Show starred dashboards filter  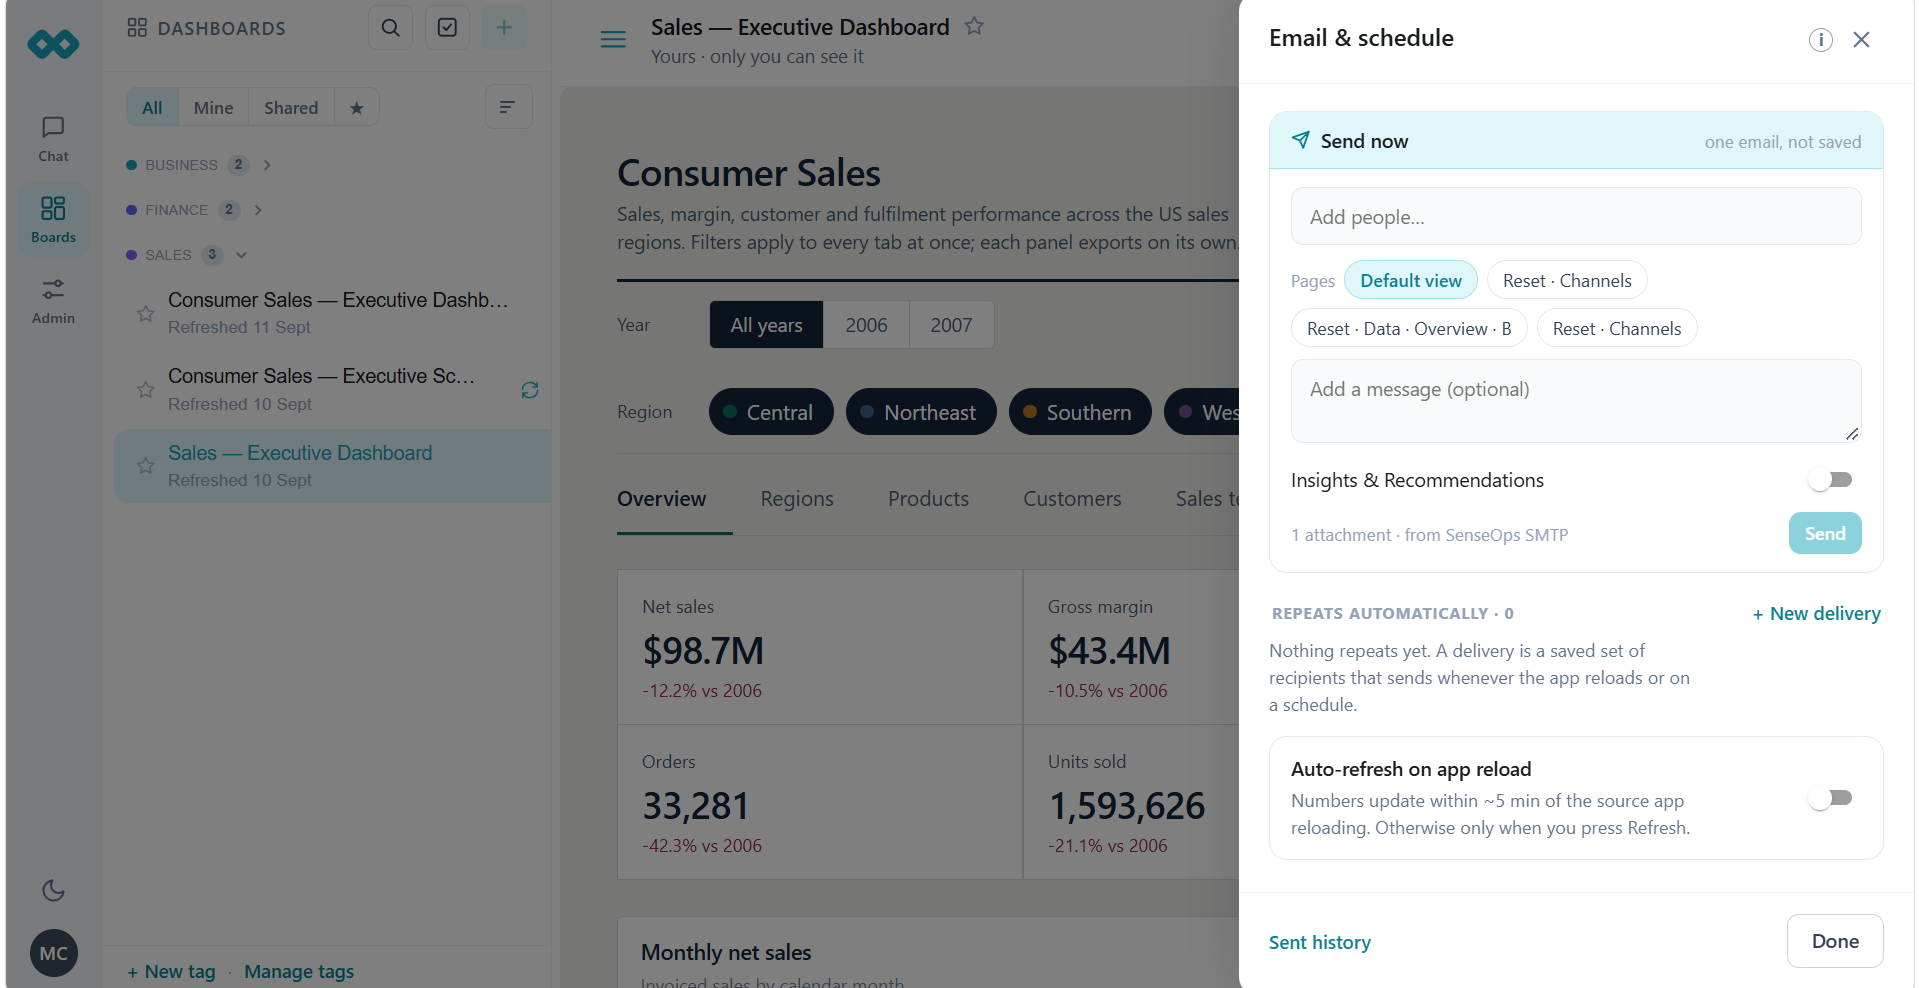point(357,108)
